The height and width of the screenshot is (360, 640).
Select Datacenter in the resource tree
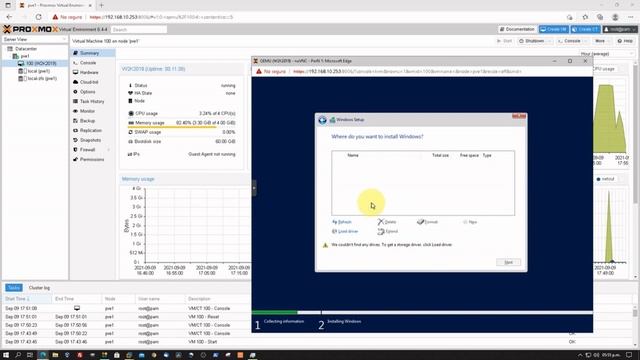tap(26, 49)
